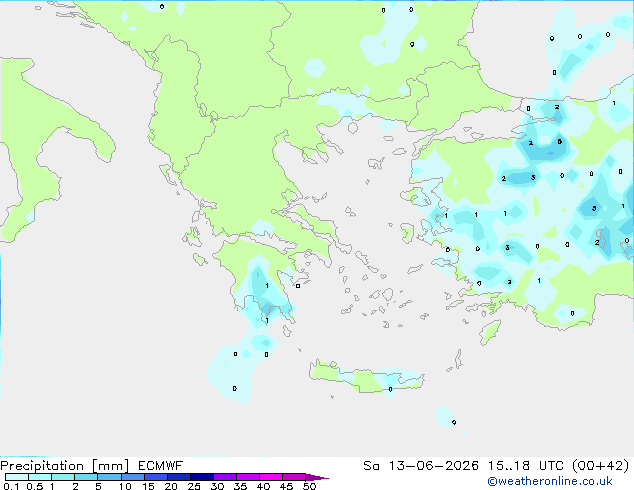The image size is (634, 490).
Task: Click the 5–10 mm legend color swatch
Action: 109,477
